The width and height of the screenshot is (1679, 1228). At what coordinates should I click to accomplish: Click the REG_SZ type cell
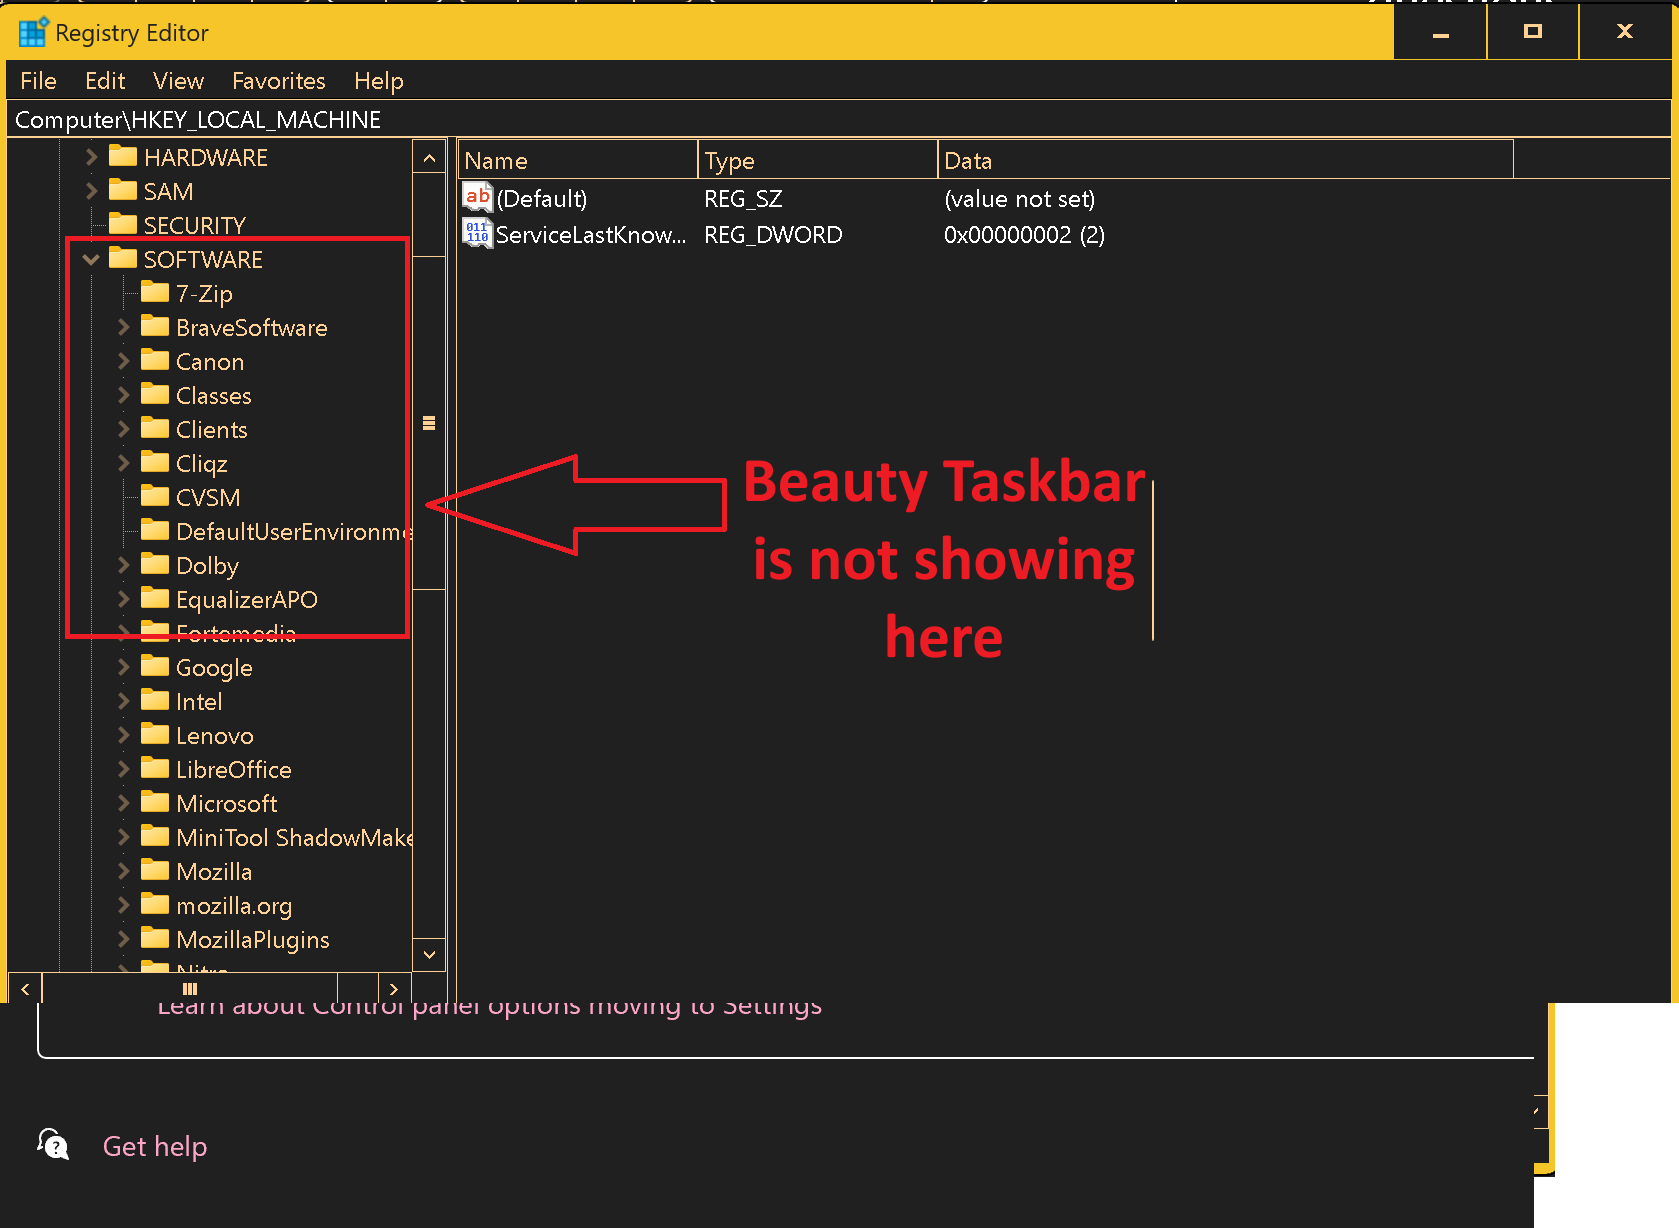click(x=743, y=198)
